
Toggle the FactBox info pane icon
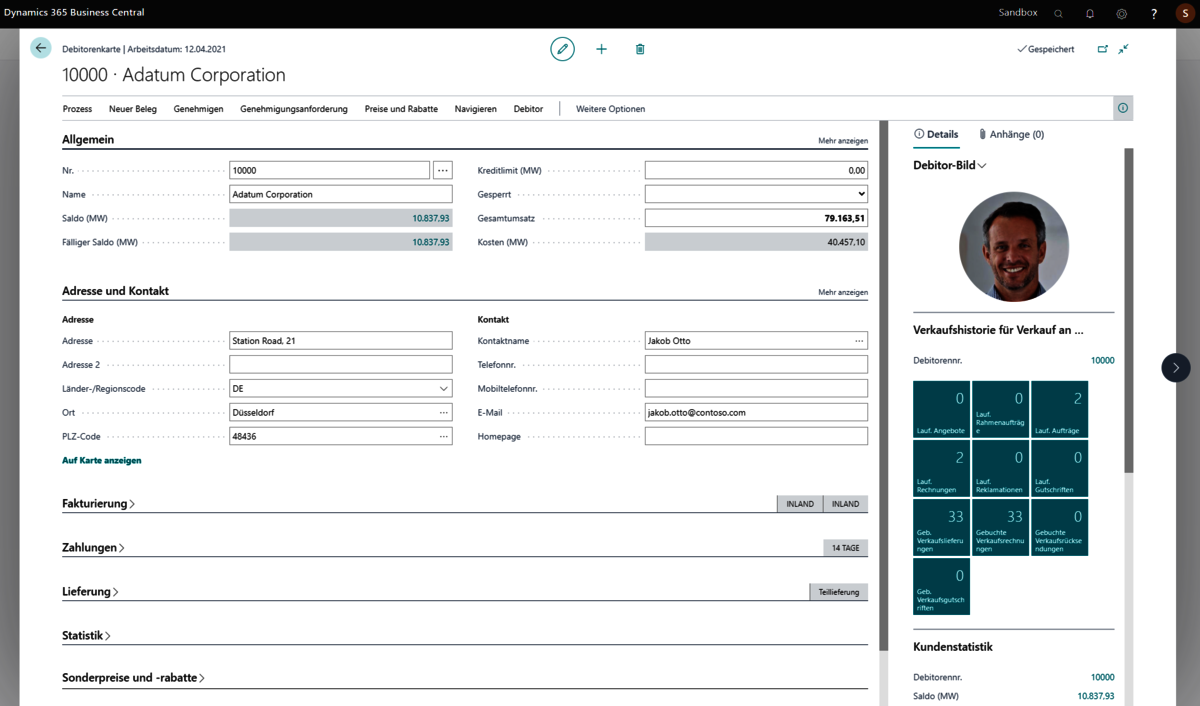(x=1123, y=108)
